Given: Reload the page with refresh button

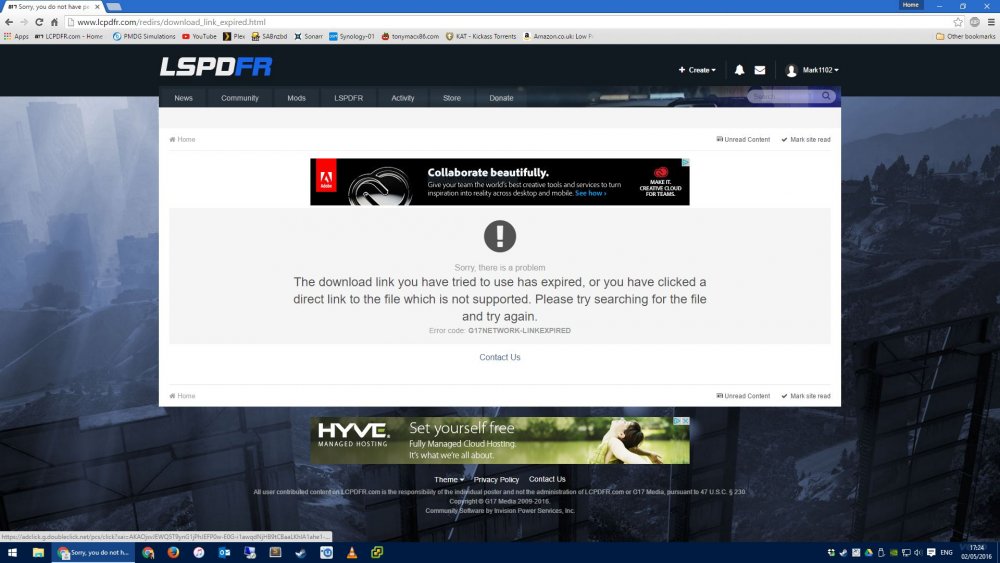Looking at the screenshot, I should pos(39,22).
